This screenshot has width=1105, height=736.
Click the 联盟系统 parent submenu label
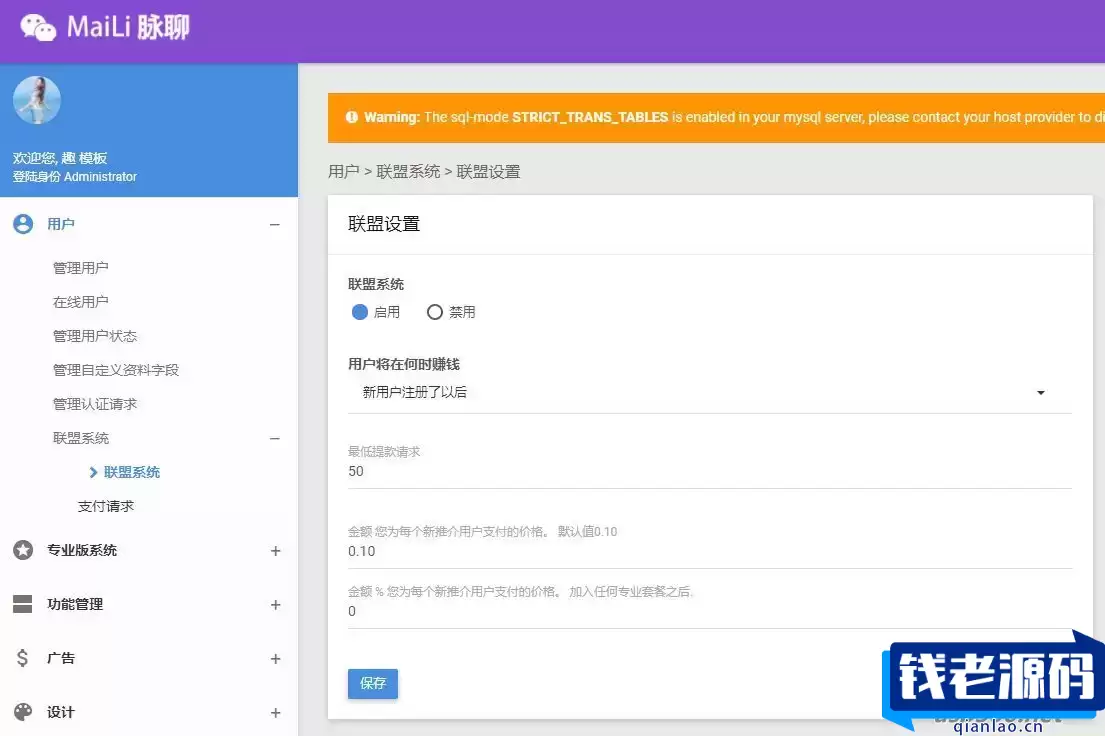coord(80,438)
